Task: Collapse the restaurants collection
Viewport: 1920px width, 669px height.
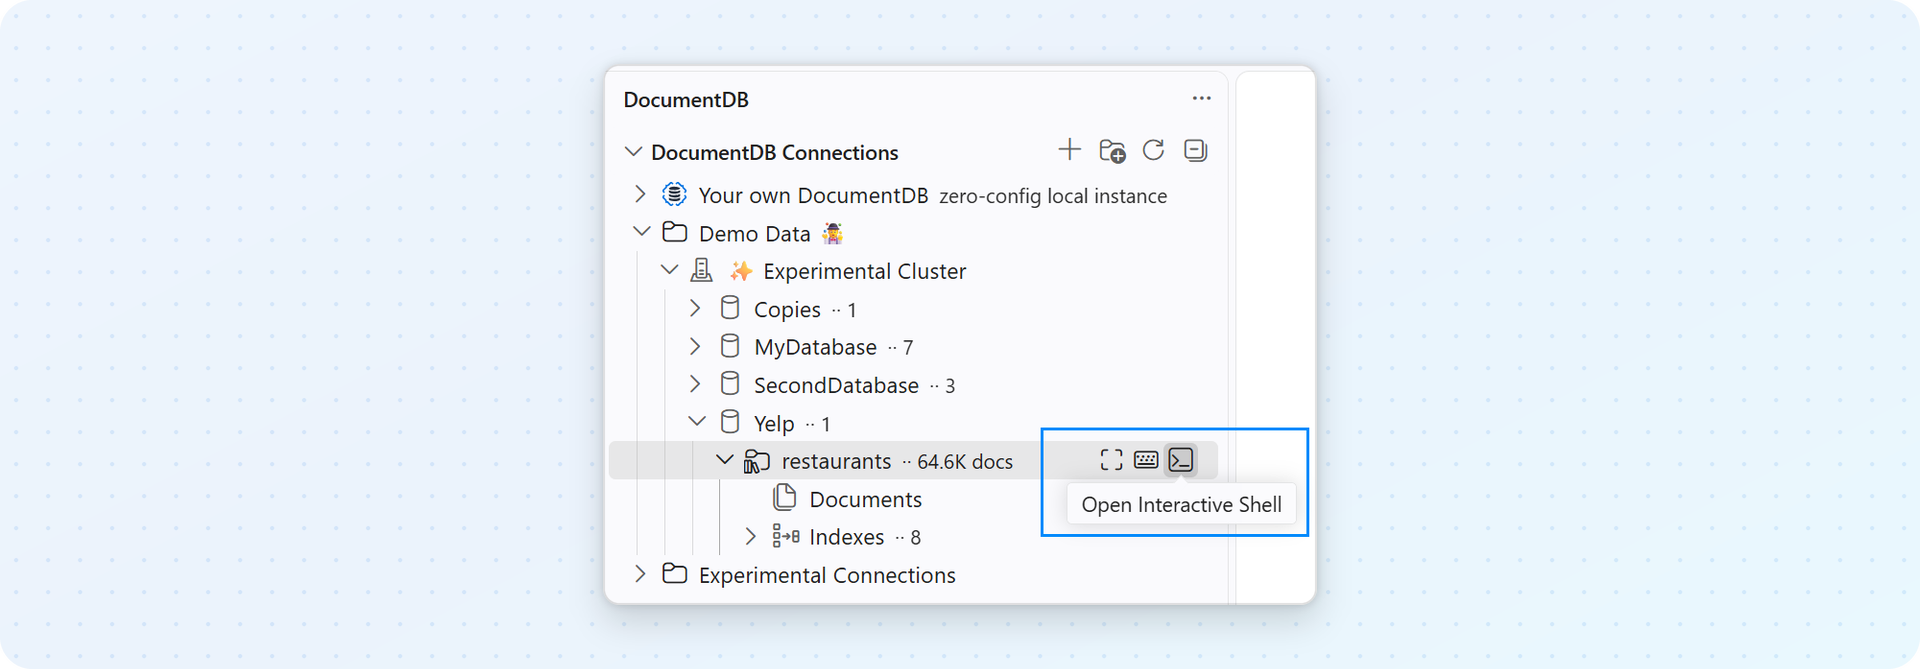Action: click(x=724, y=460)
